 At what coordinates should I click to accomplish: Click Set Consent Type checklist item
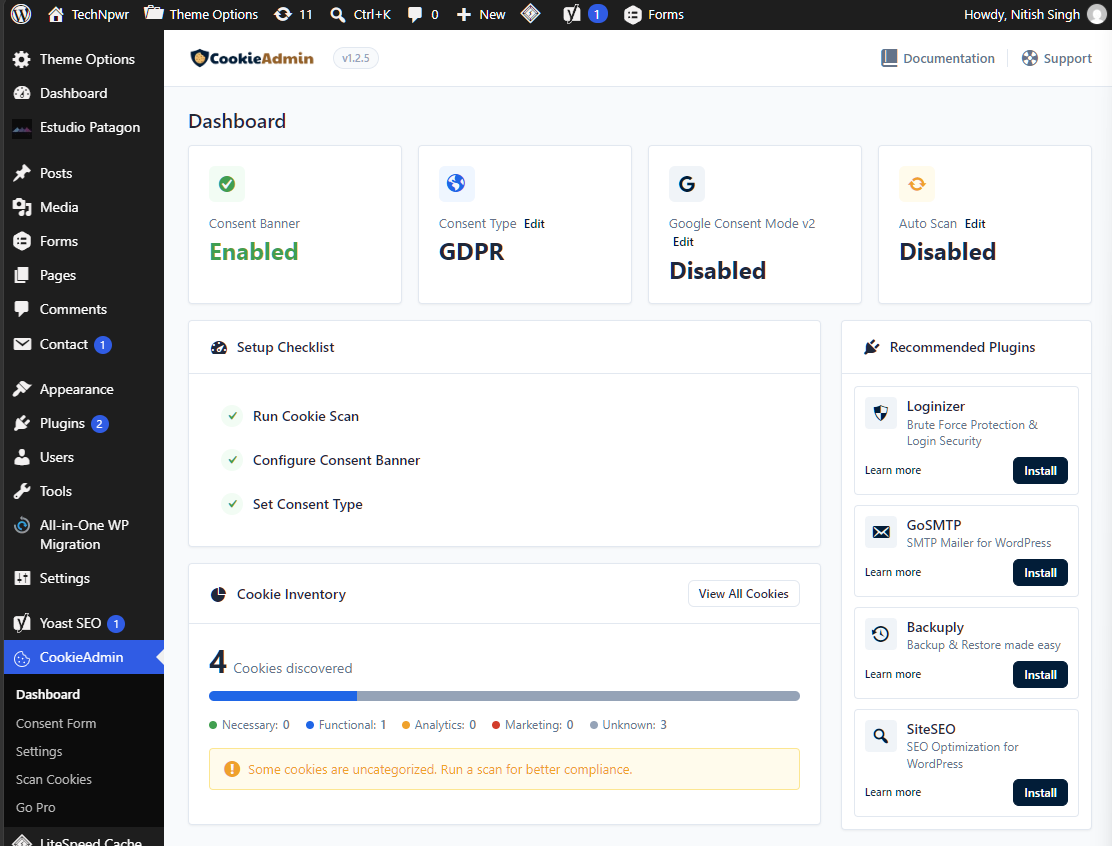[x=307, y=504]
